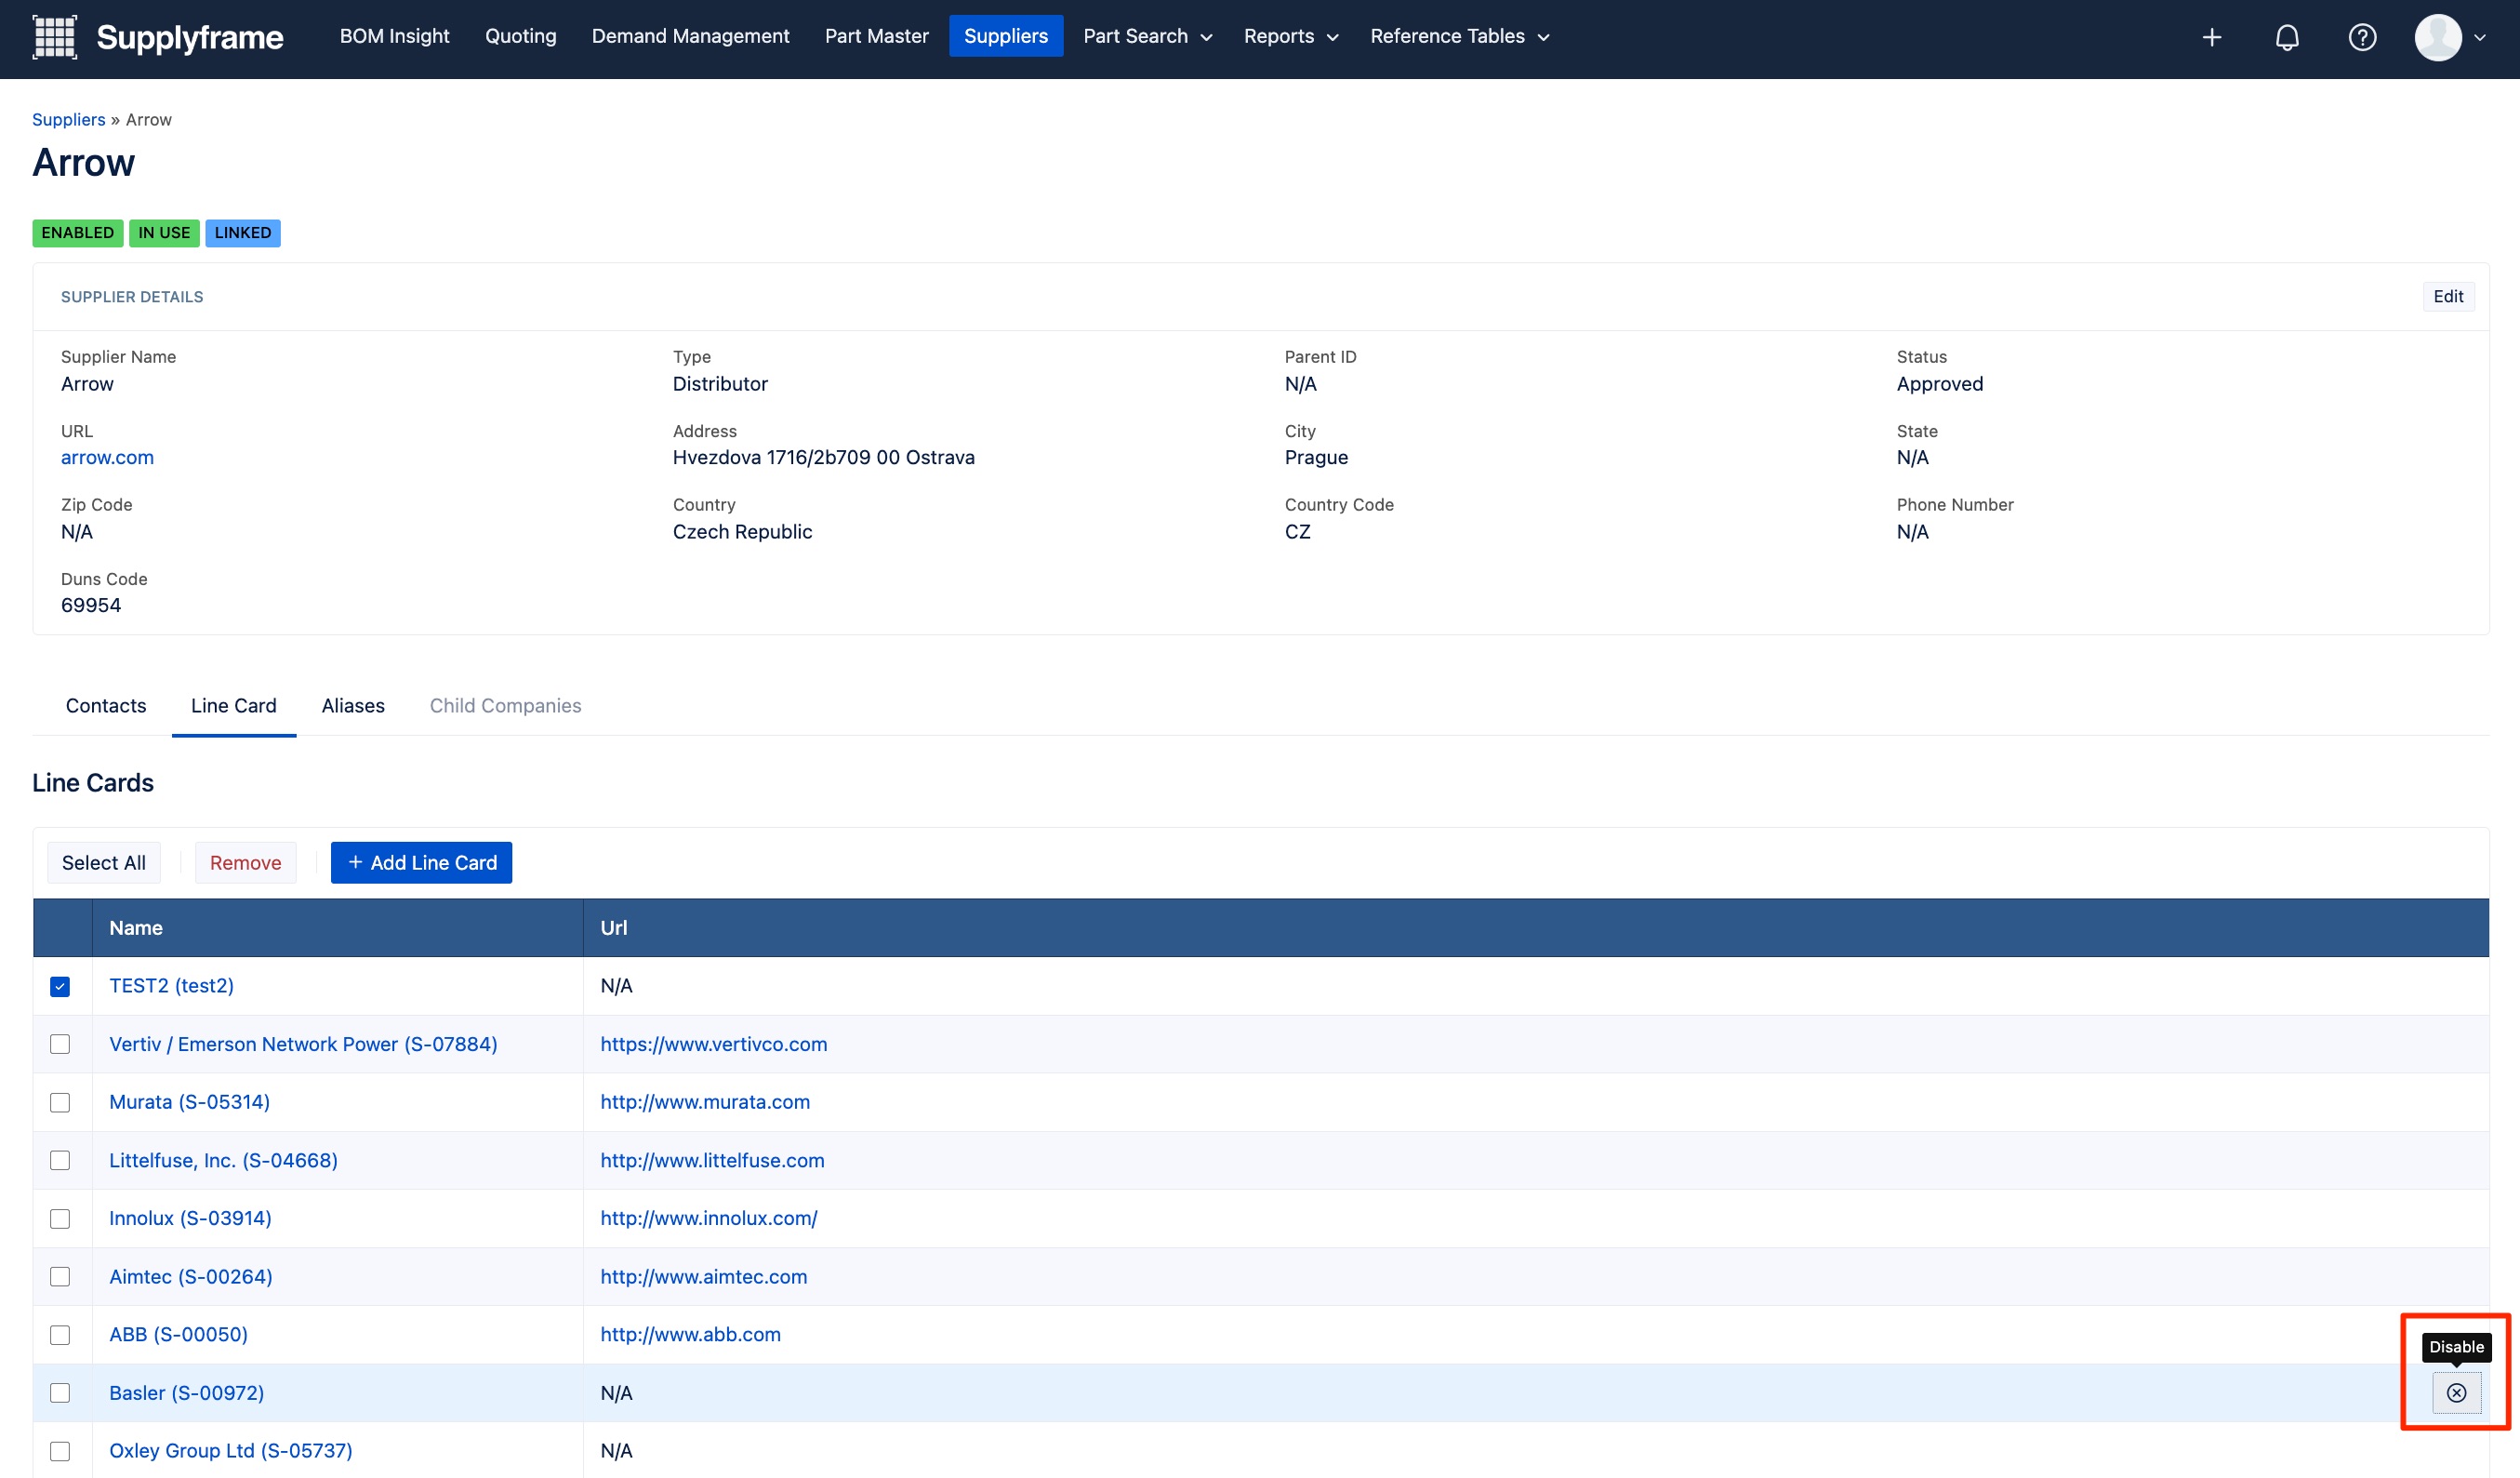Expand the chevron beside the user avatar
The height and width of the screenshot is (1478, 2520).
tap(2479, 38)
